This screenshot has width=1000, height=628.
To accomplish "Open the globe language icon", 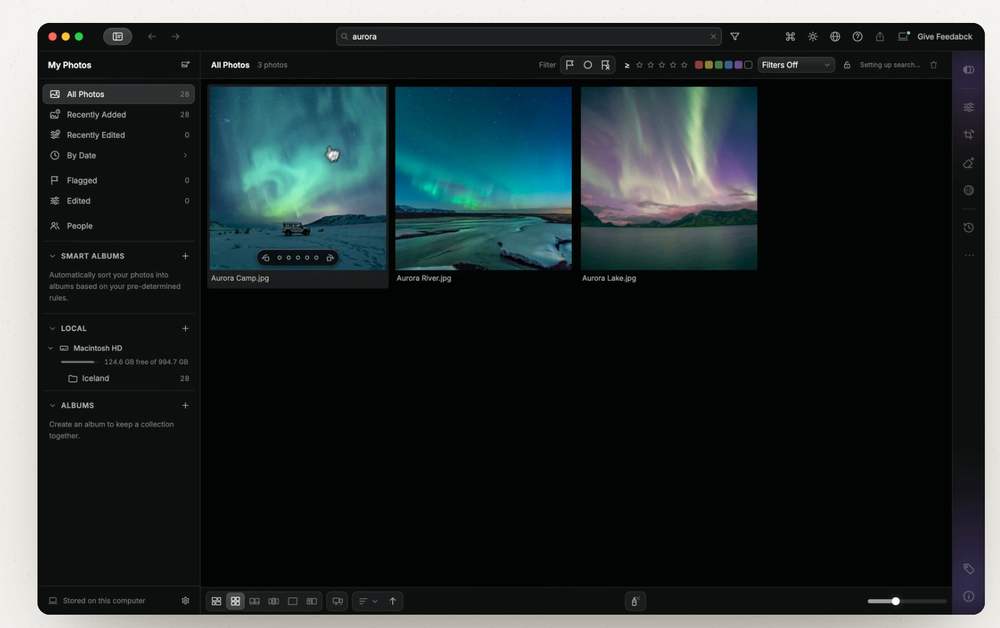I will pyautogui.click(x=835, y=37).
